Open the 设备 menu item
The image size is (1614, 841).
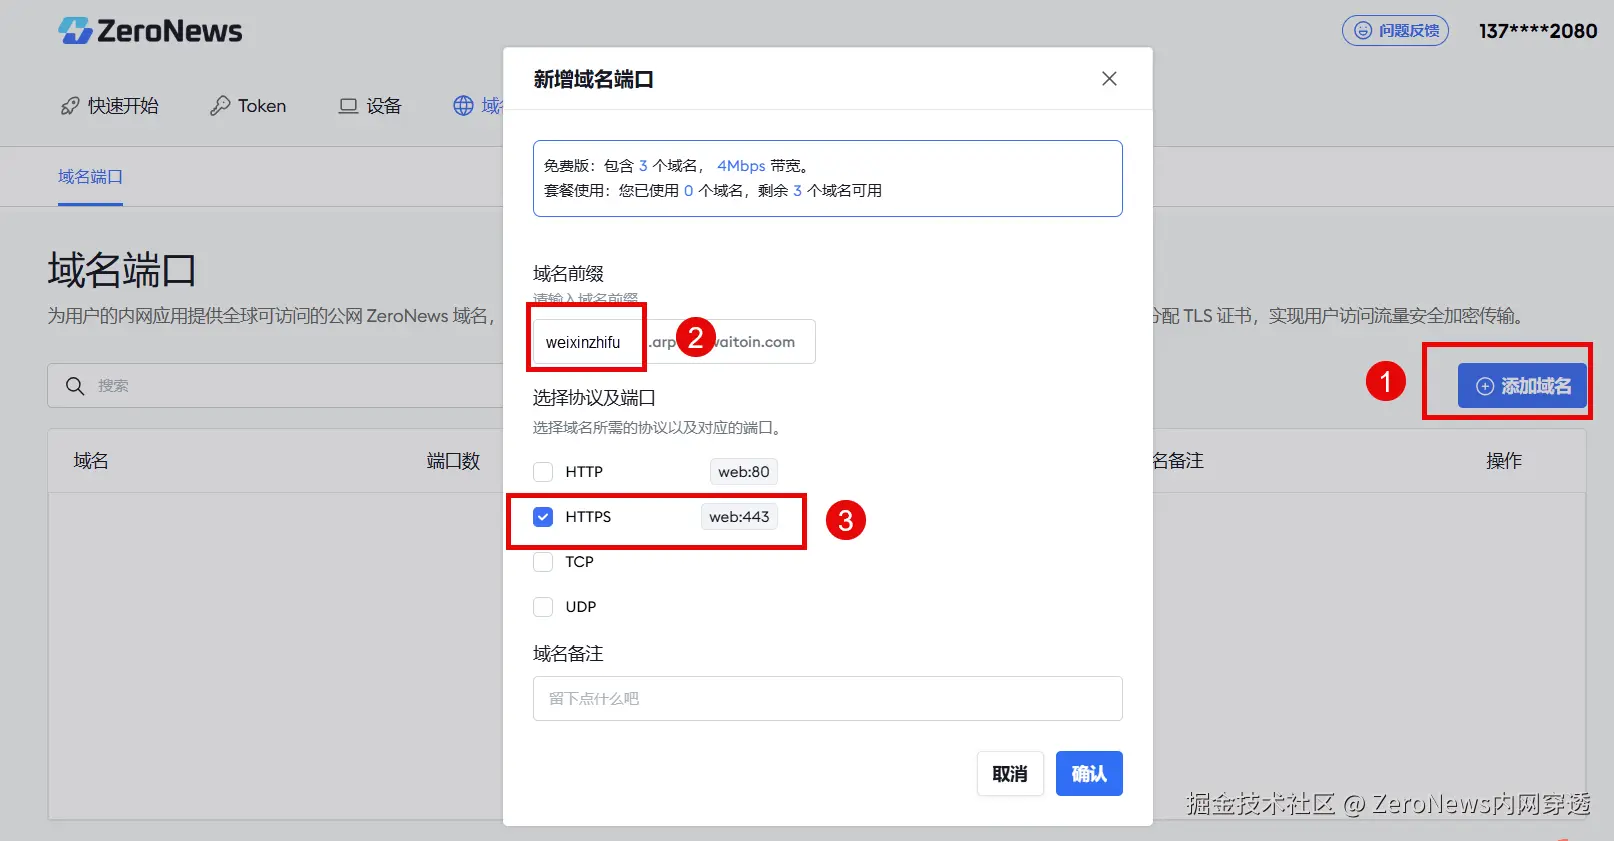pos(370,106)
